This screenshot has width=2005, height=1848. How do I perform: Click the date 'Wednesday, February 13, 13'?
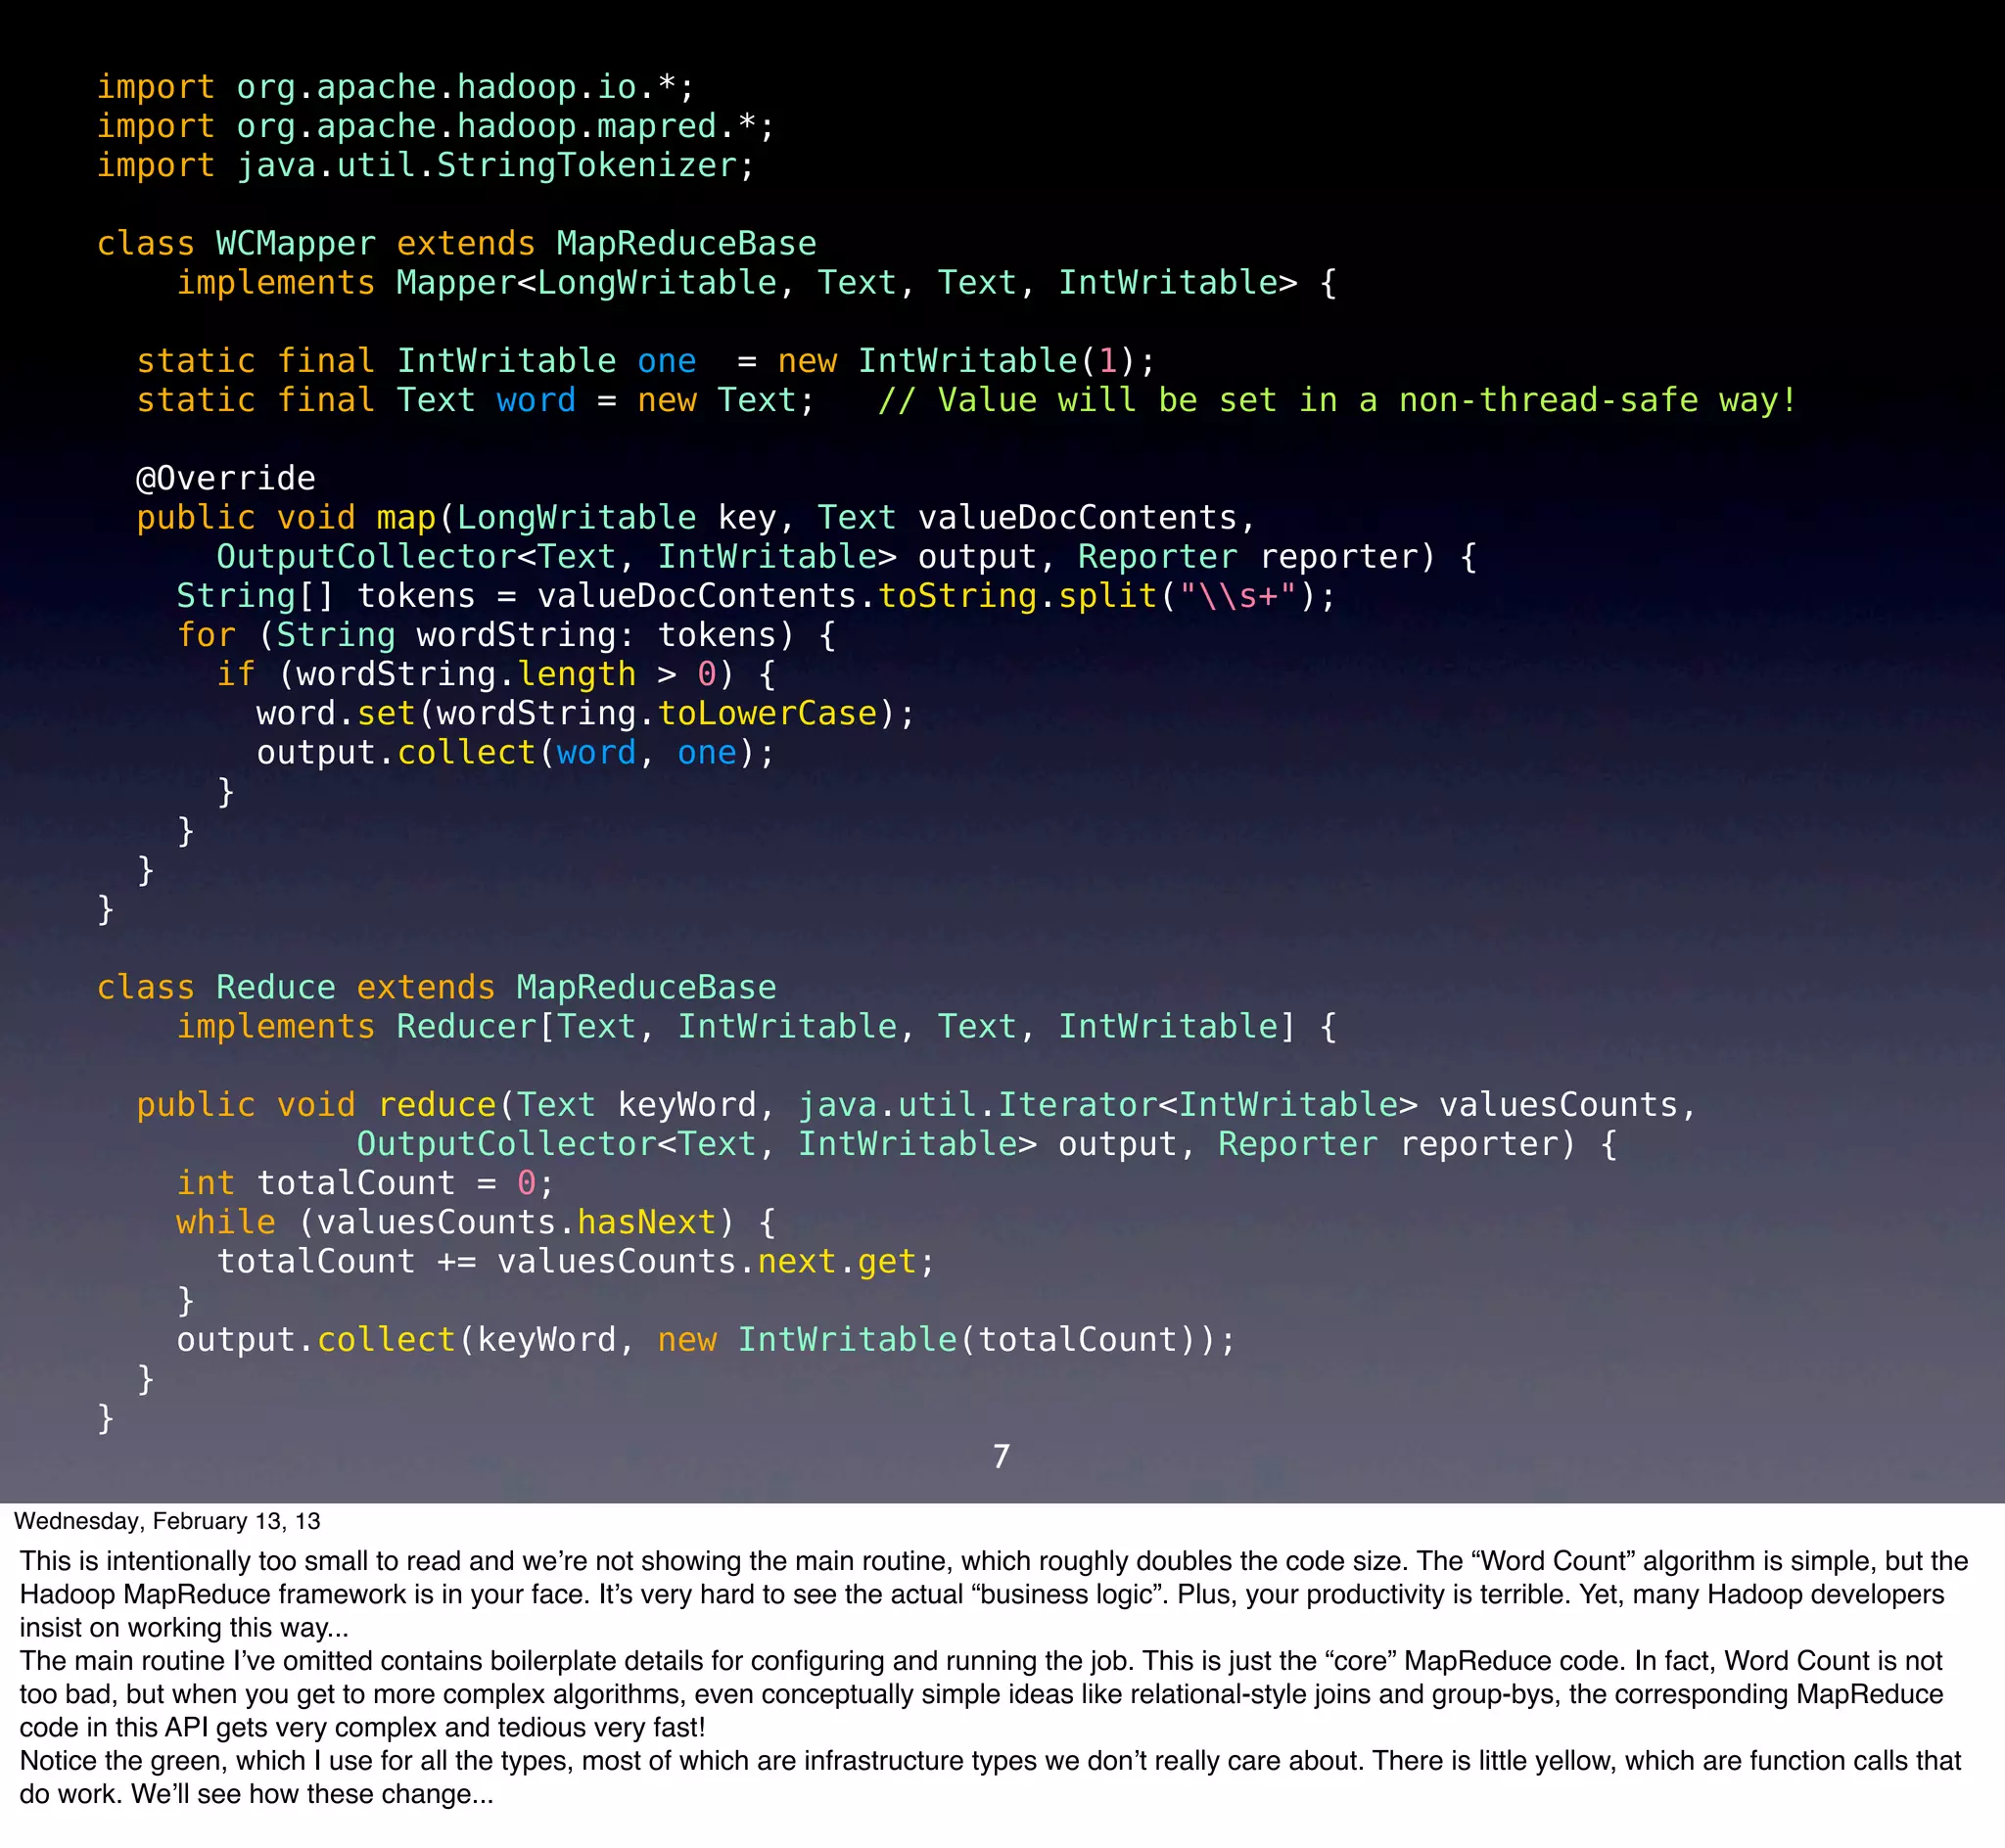pyautogui.click(x=167, y=1521)
